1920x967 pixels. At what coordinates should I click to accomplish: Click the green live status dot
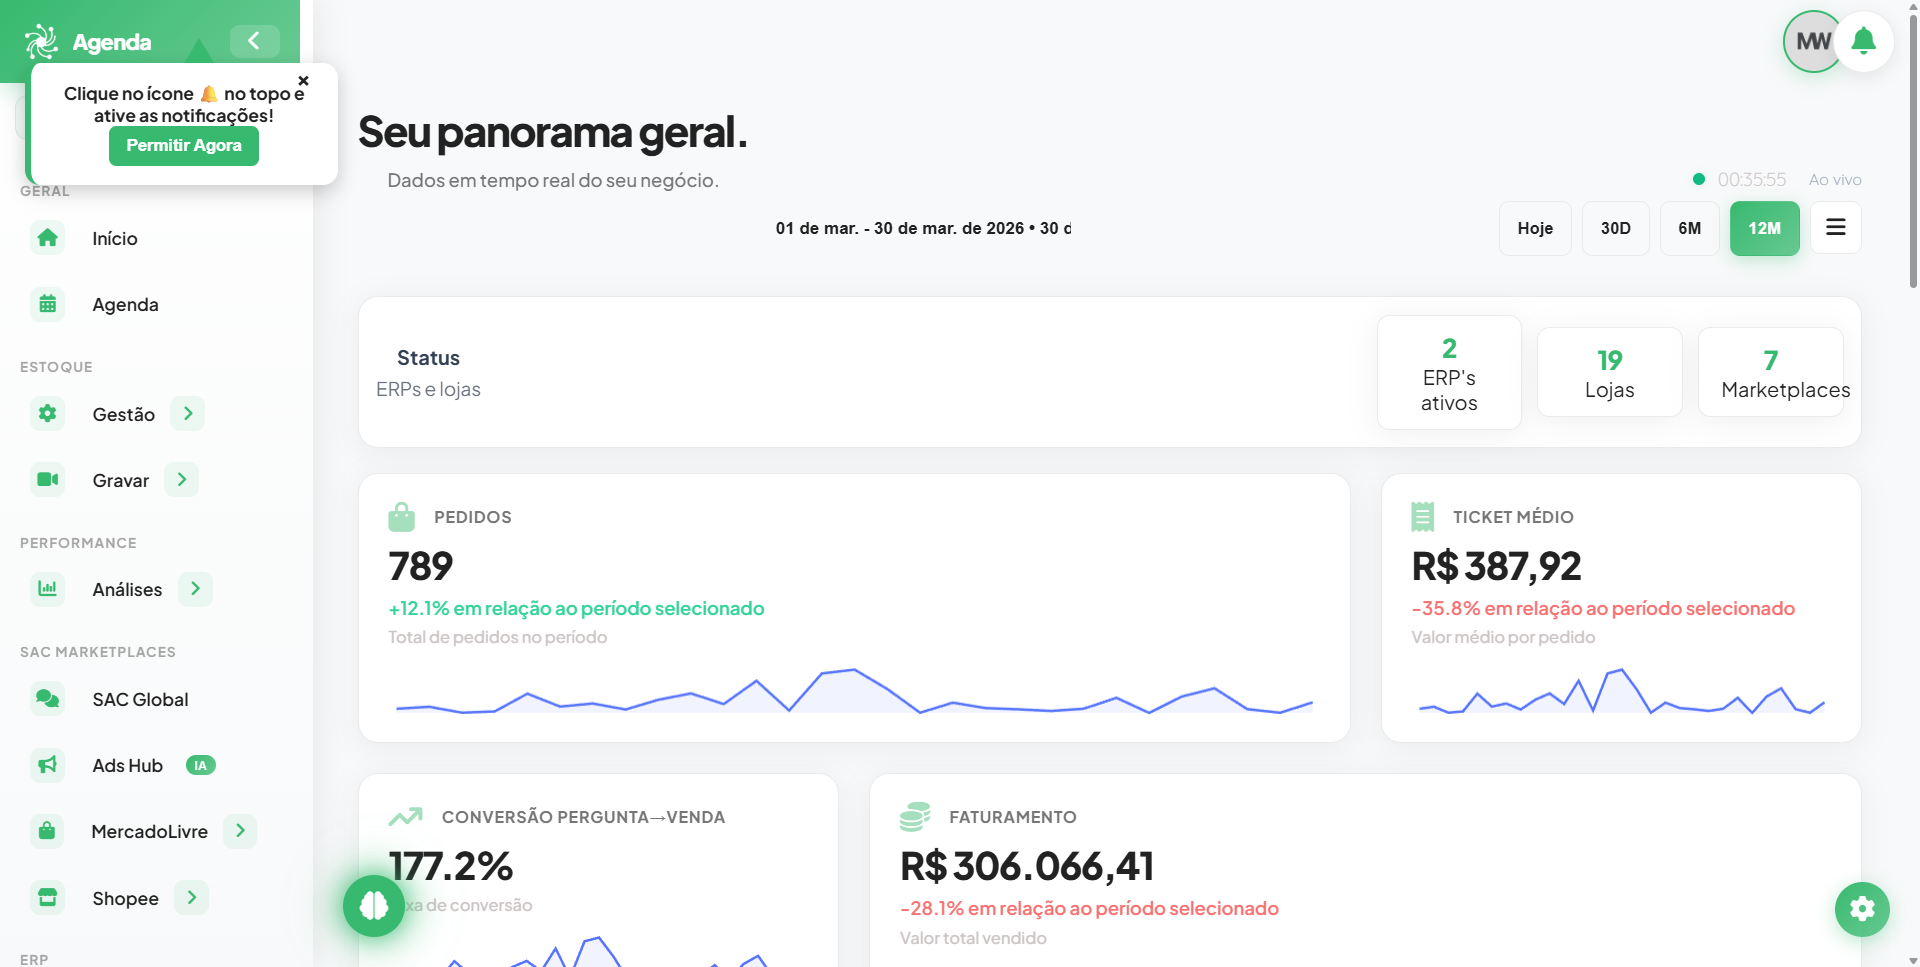click(1698, 179)
